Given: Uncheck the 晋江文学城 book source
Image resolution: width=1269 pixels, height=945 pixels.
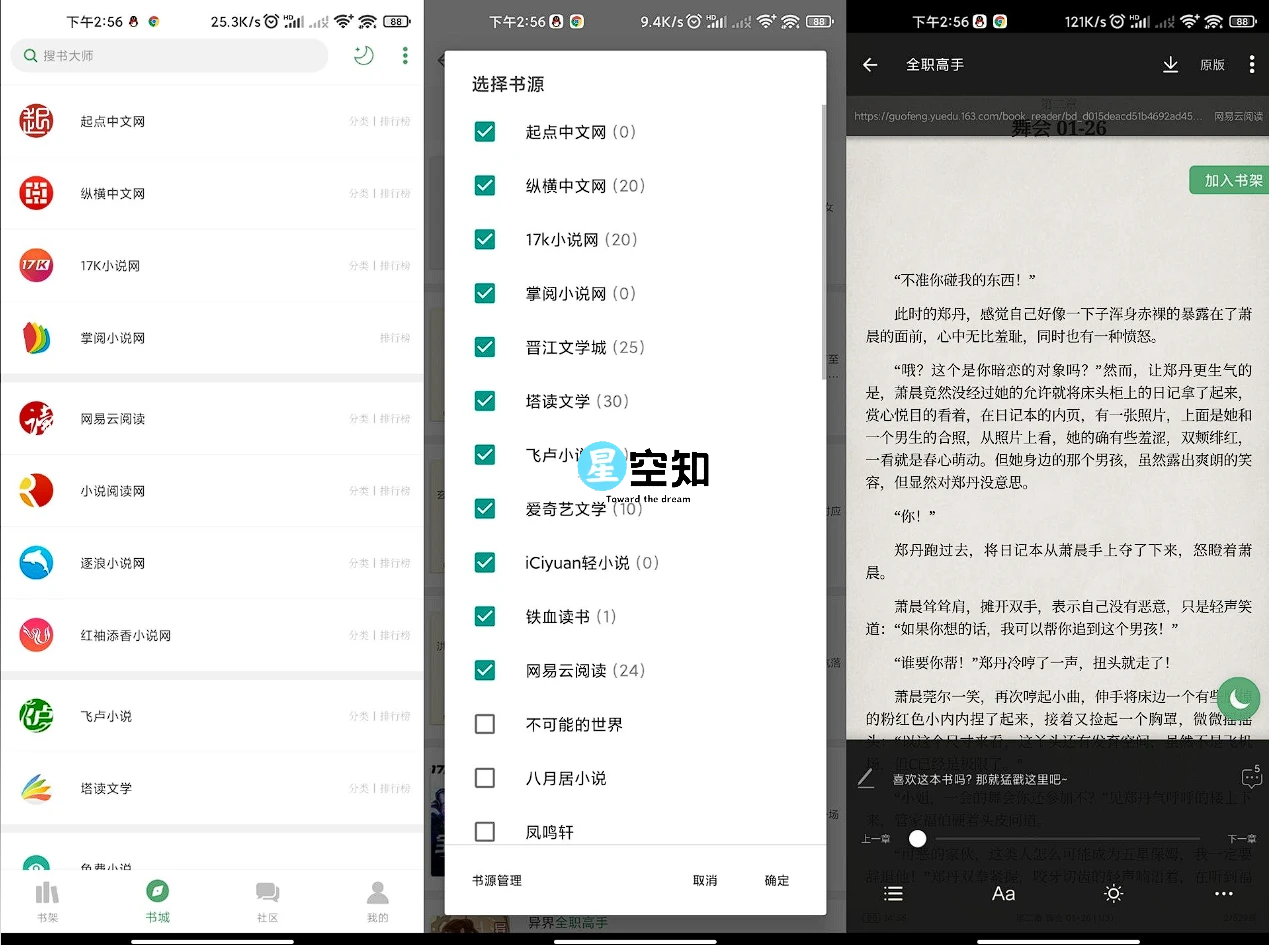Looking at the screenshot, I should pos(485,347).
